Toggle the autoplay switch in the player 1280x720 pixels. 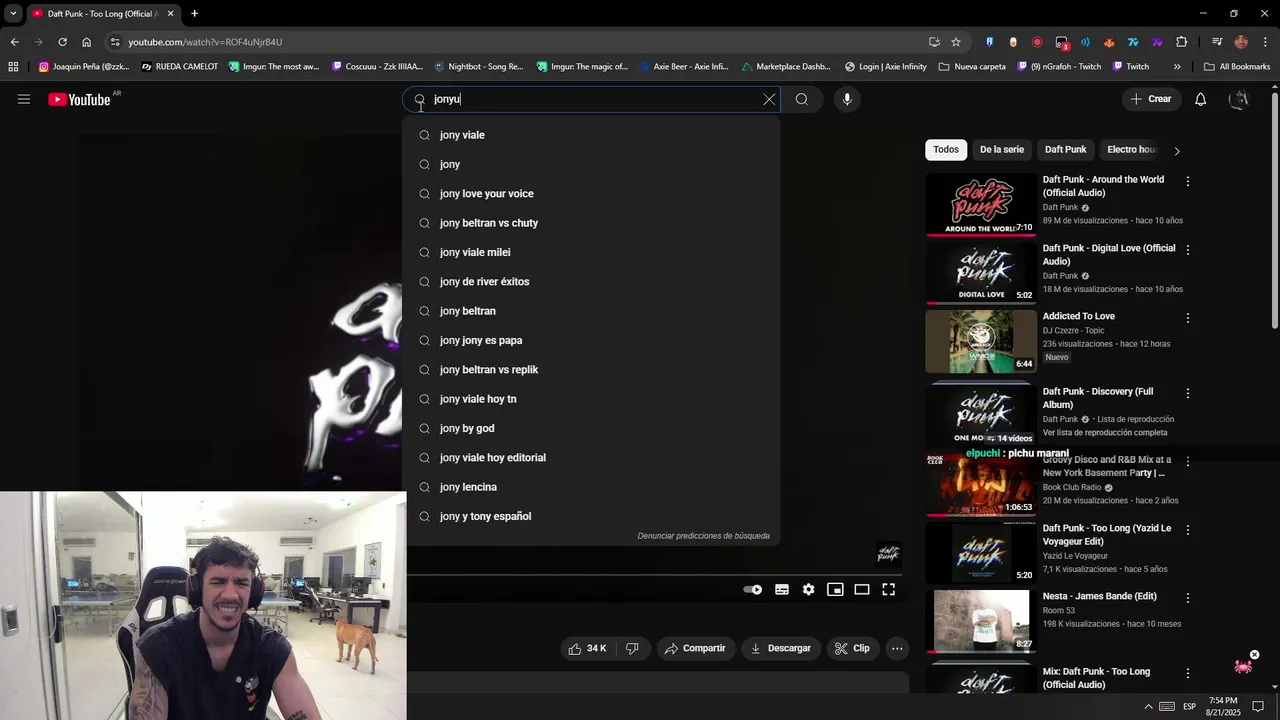(x=753, y=590)
